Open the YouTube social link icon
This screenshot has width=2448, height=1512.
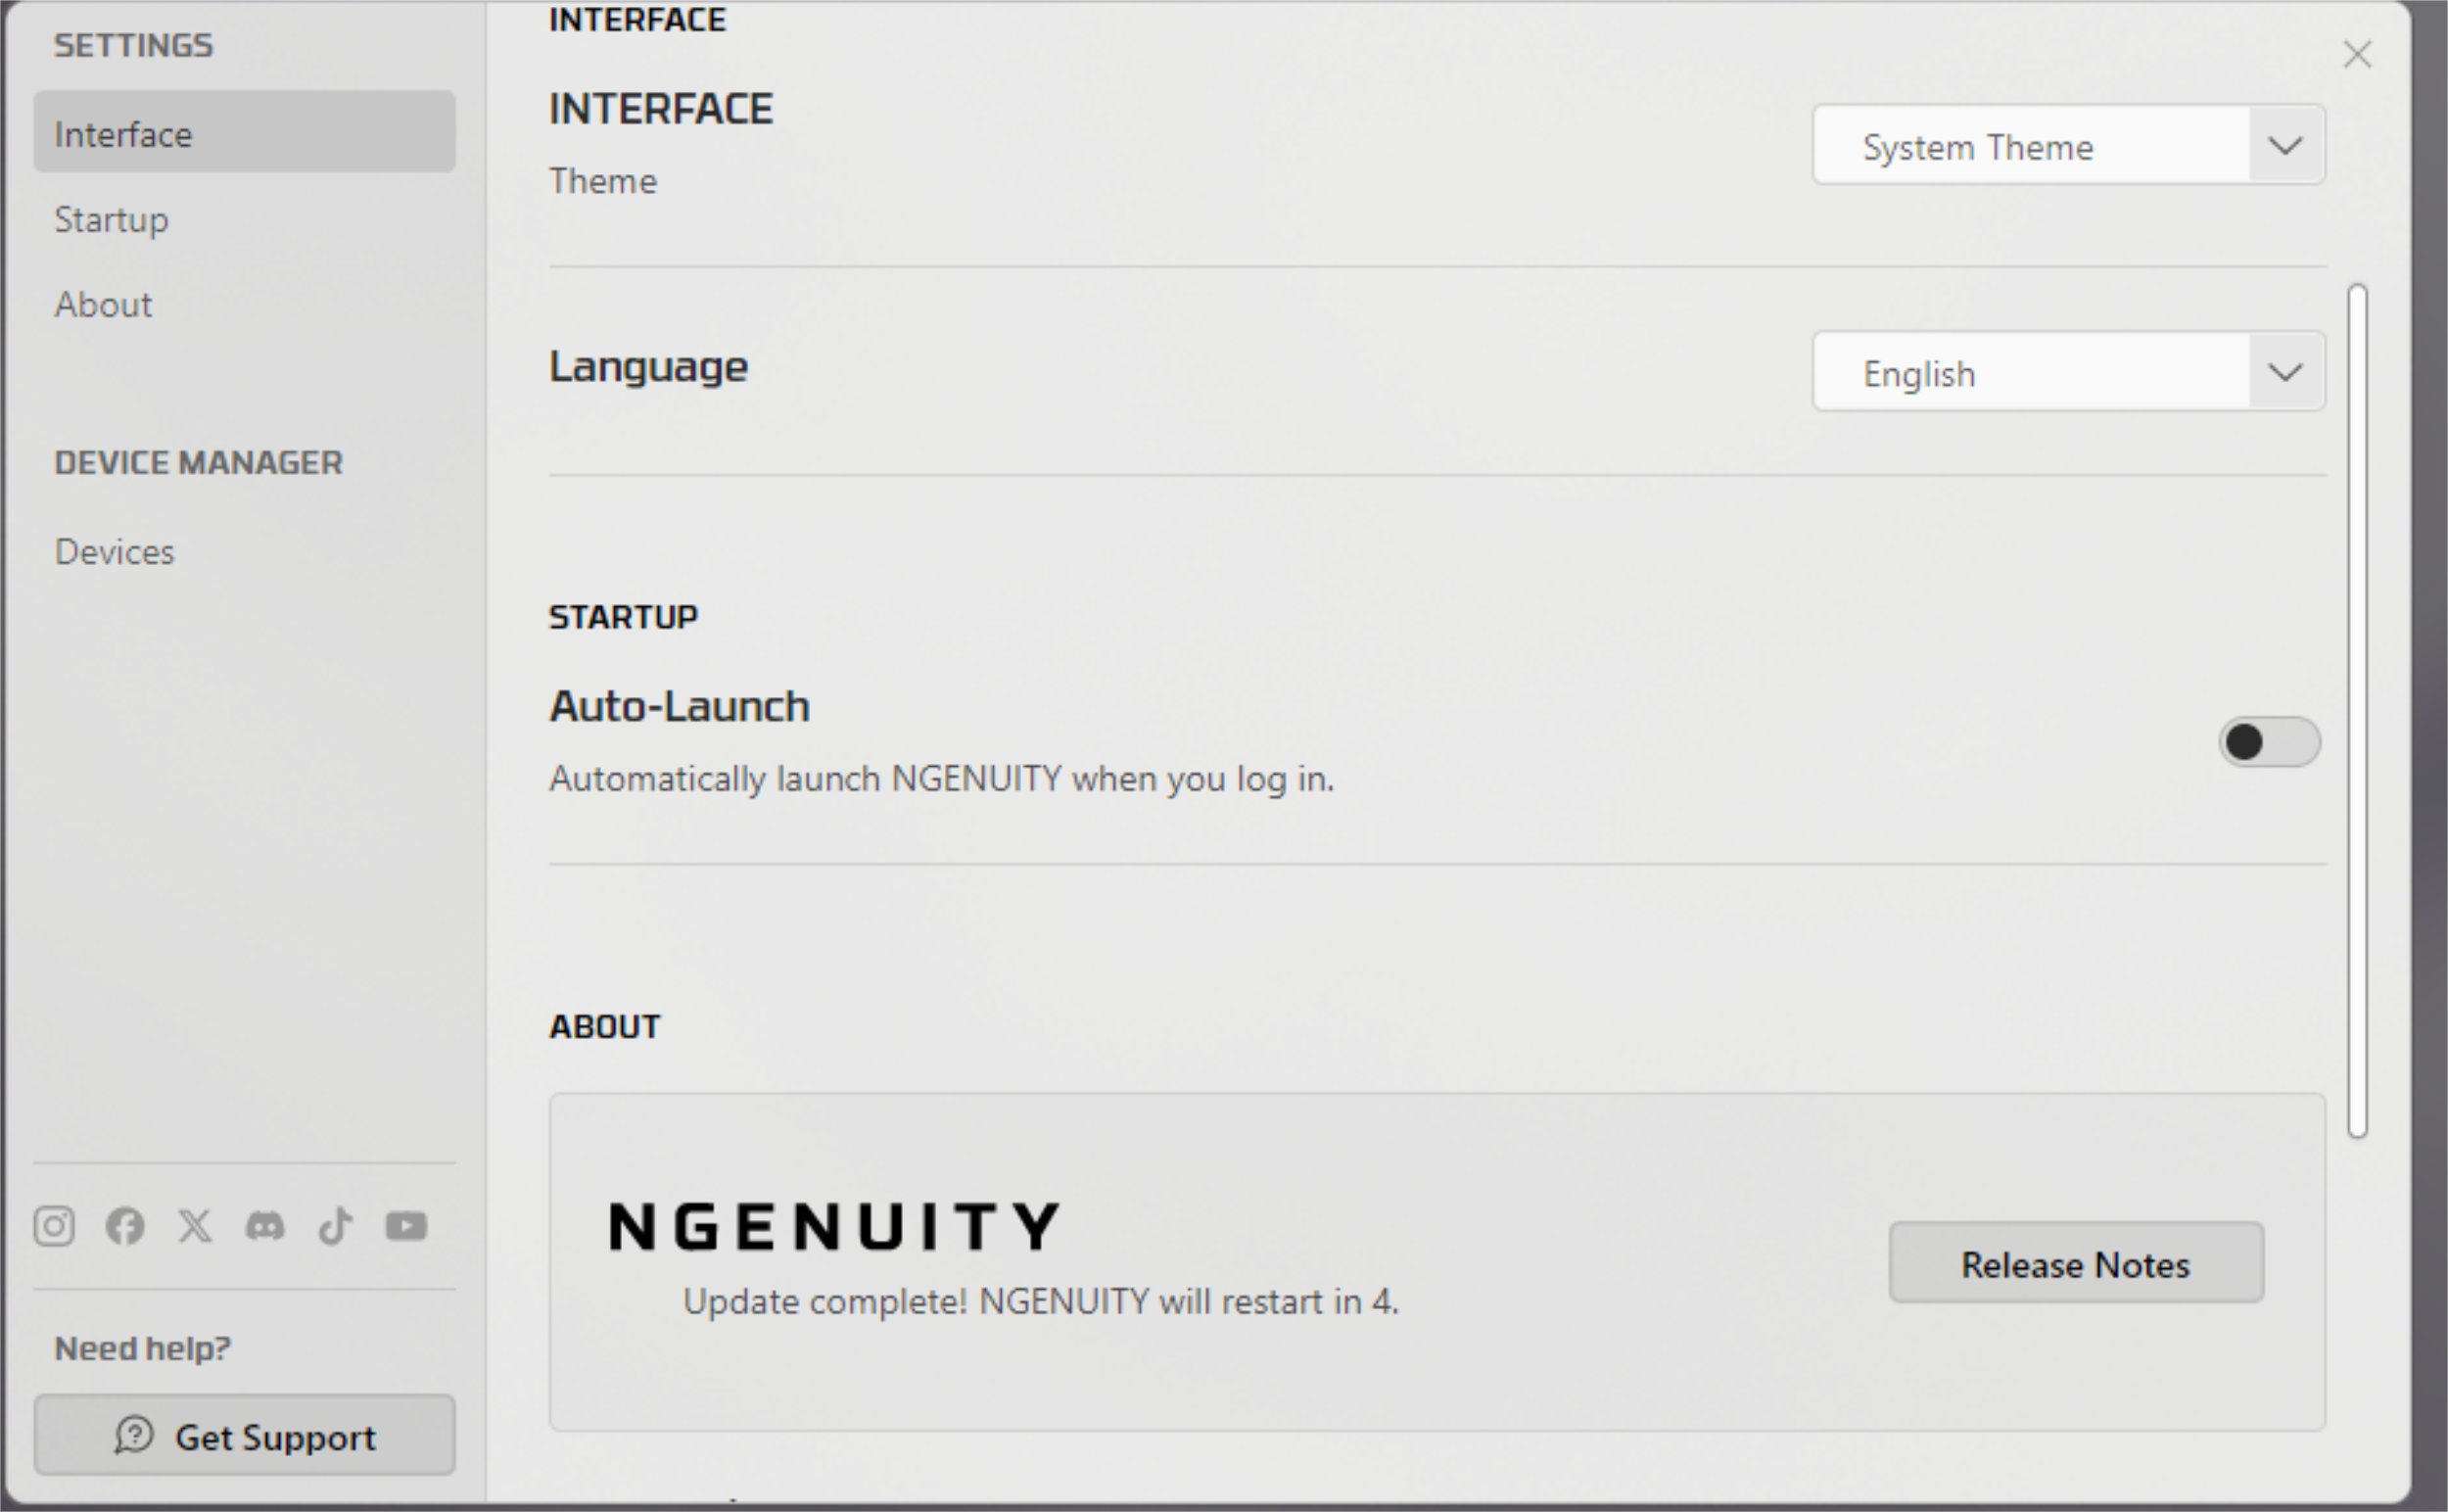406,1225
